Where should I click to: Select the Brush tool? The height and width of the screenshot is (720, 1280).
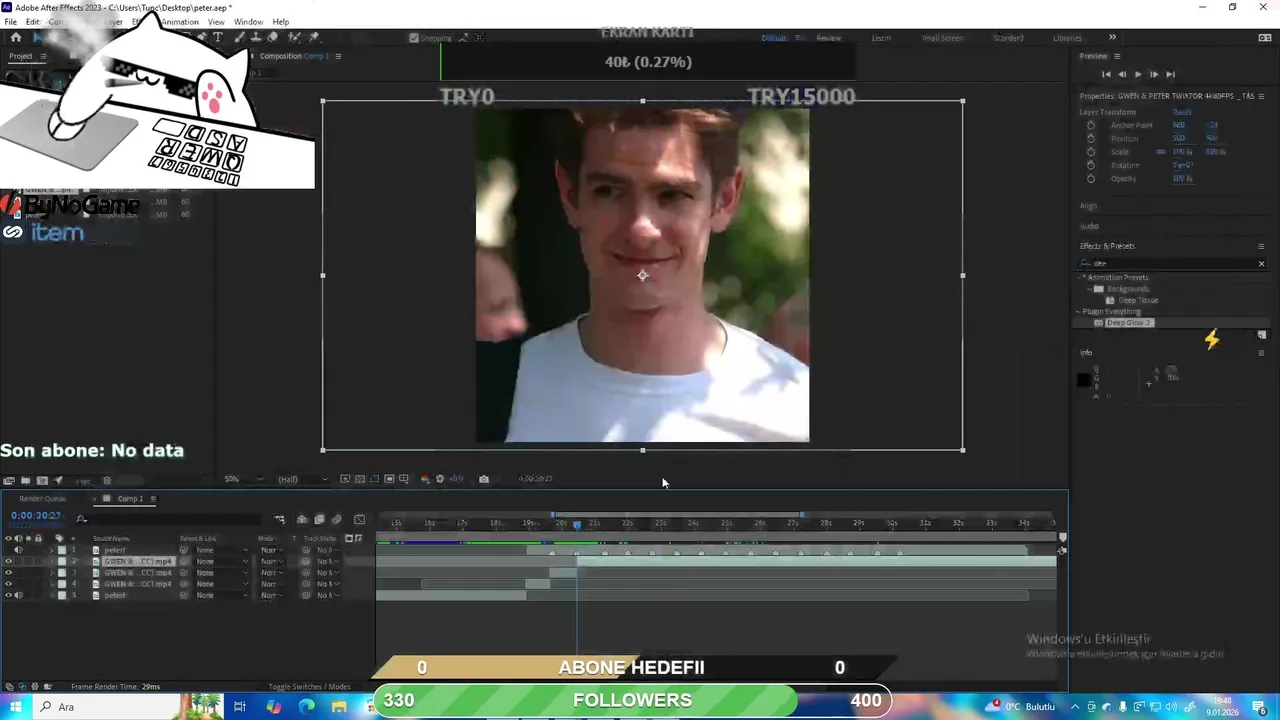(x=240, y=37)
